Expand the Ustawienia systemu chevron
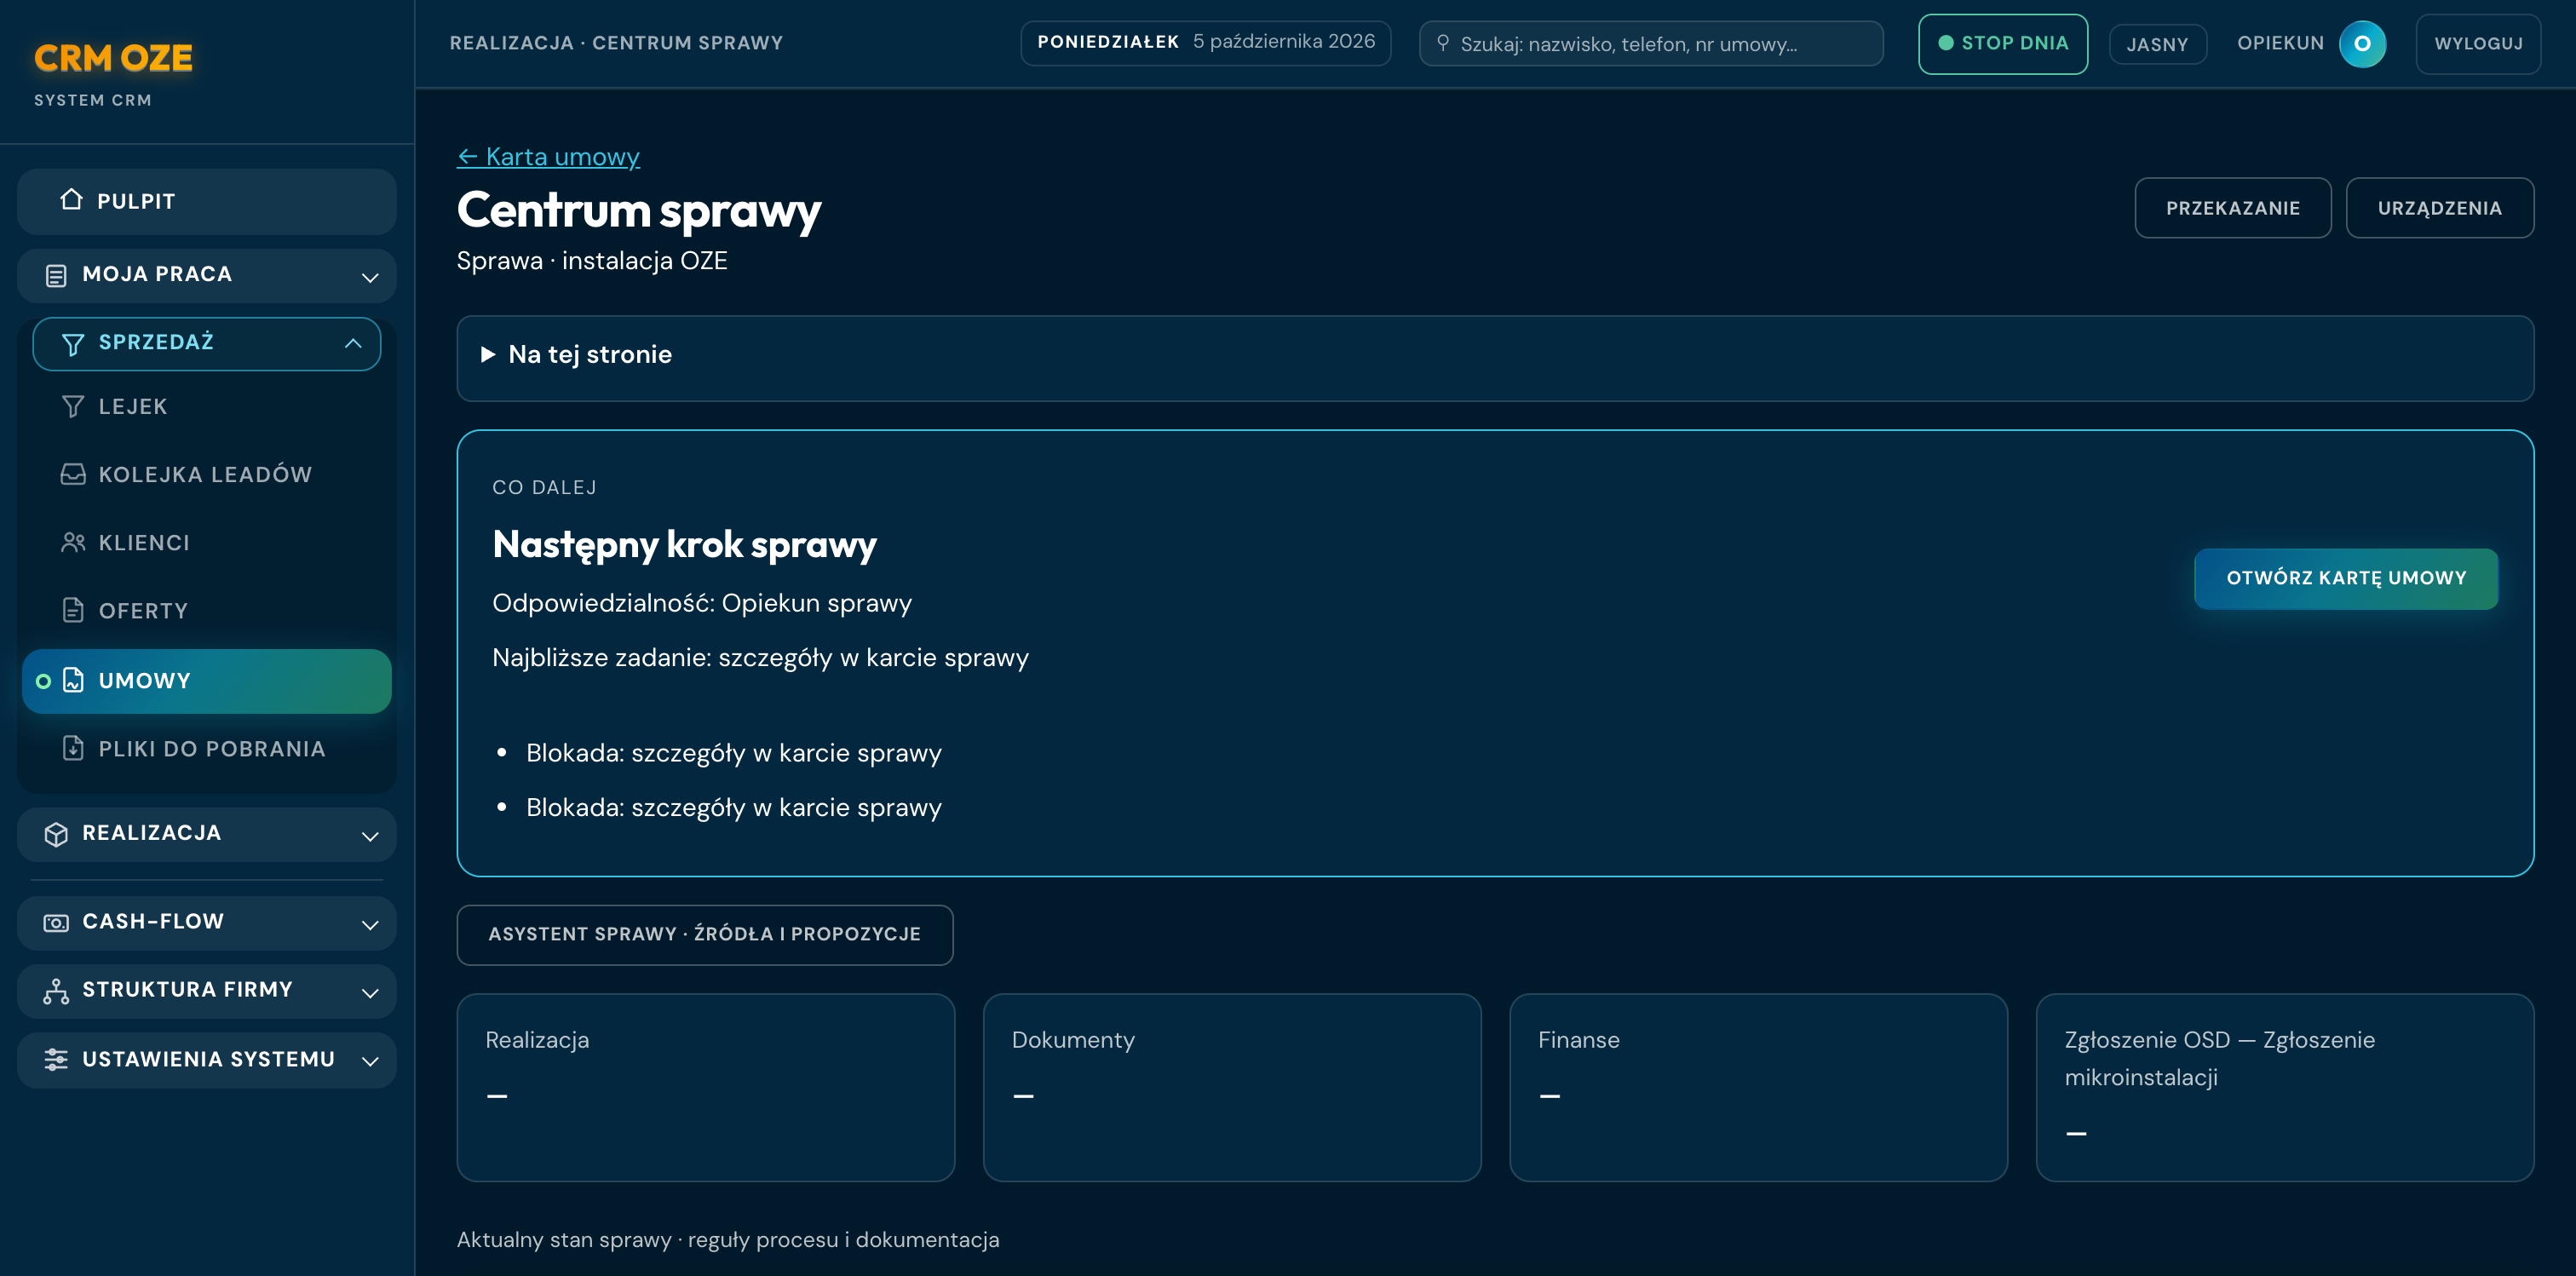The image size is (2576, 1276). pyautogui.click(x=370, y=1061)
